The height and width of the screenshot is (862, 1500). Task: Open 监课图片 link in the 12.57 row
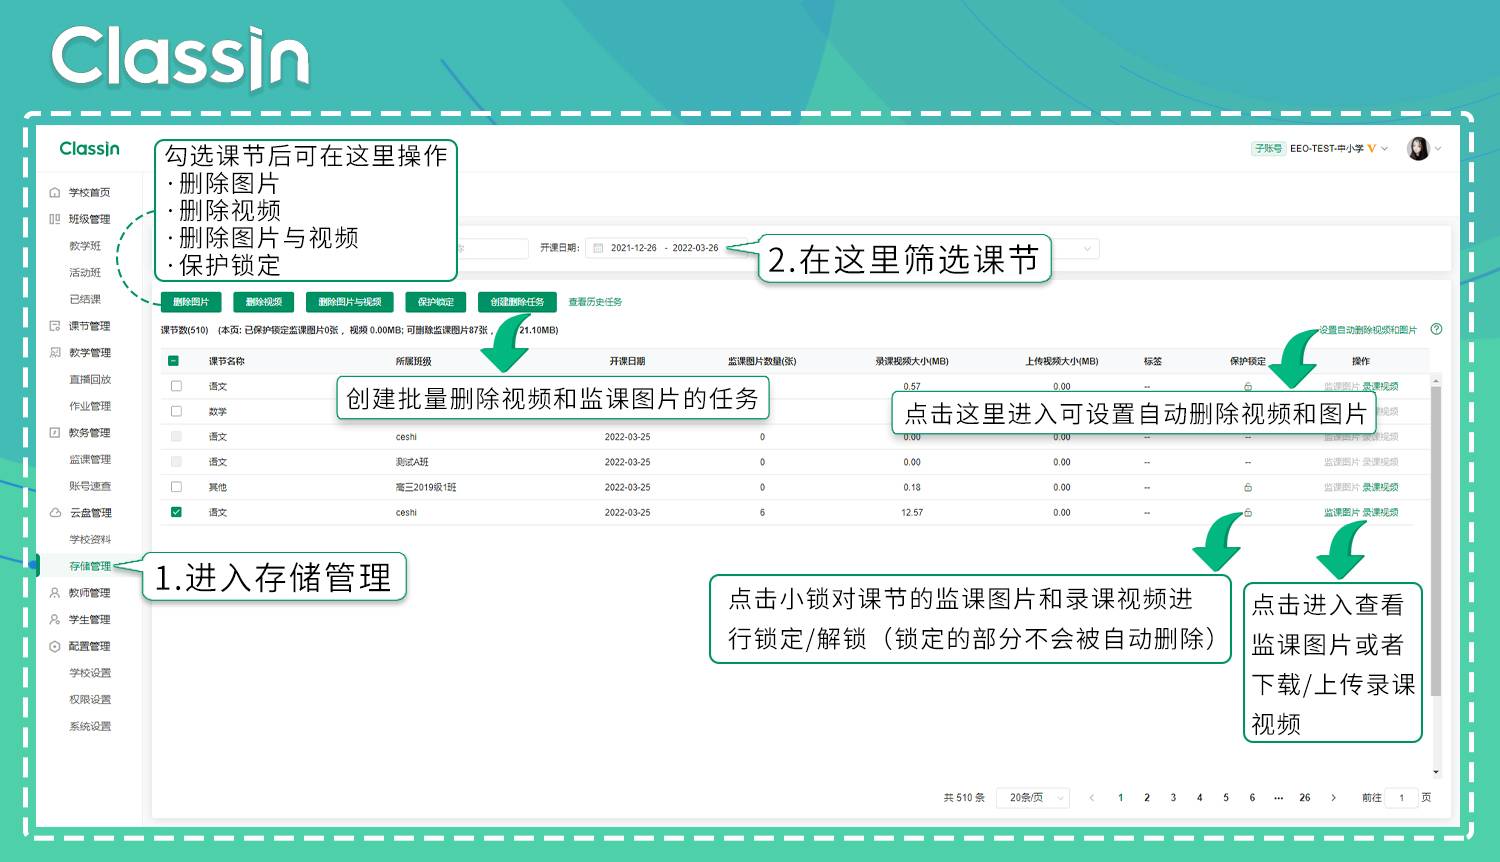point(1341,512)
